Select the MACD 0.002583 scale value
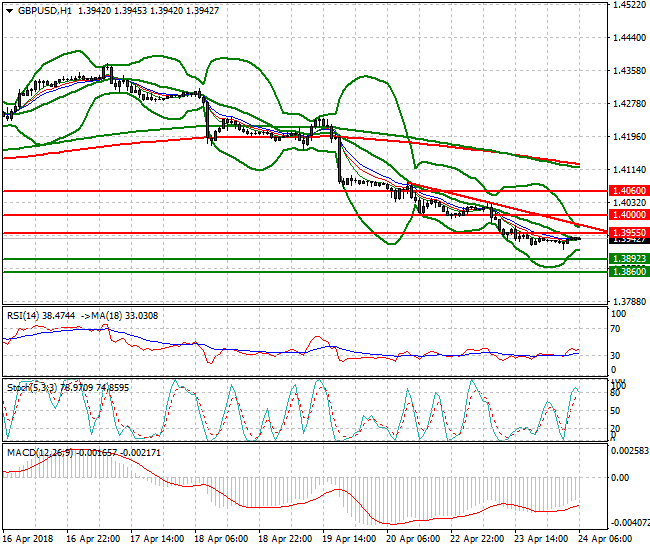Viewport: 650px width, 550px height. [630, 450]
